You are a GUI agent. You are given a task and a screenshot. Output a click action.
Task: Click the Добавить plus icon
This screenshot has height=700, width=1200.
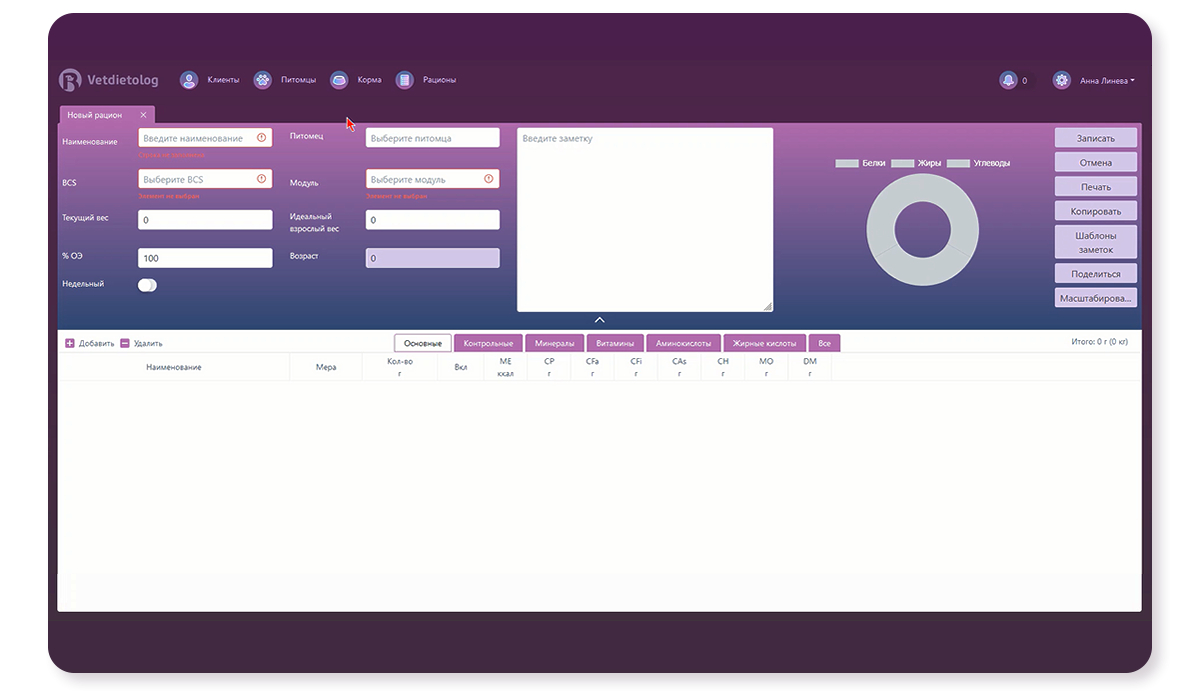tap(70, 343)
